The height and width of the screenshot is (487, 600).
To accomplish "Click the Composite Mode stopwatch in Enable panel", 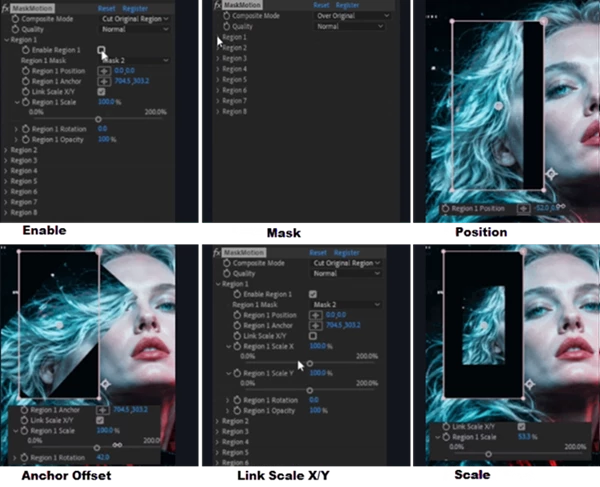I will coord(15,19).
